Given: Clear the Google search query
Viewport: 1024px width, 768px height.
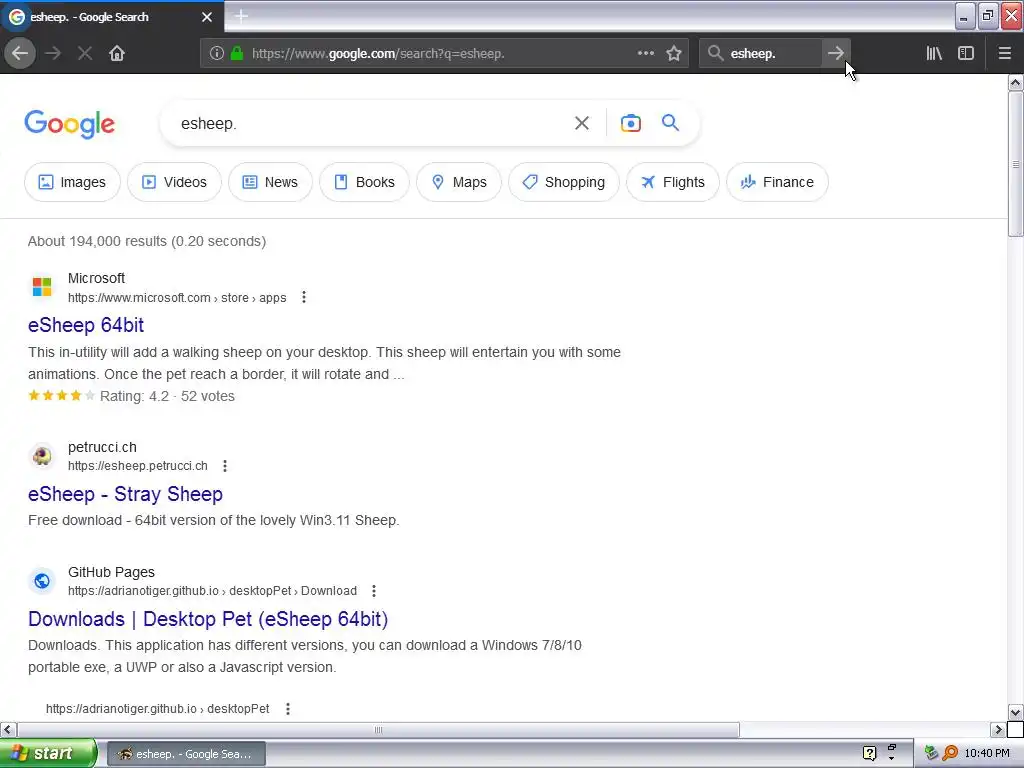Looking at the screenshot, I should click(x=582, y=123).
